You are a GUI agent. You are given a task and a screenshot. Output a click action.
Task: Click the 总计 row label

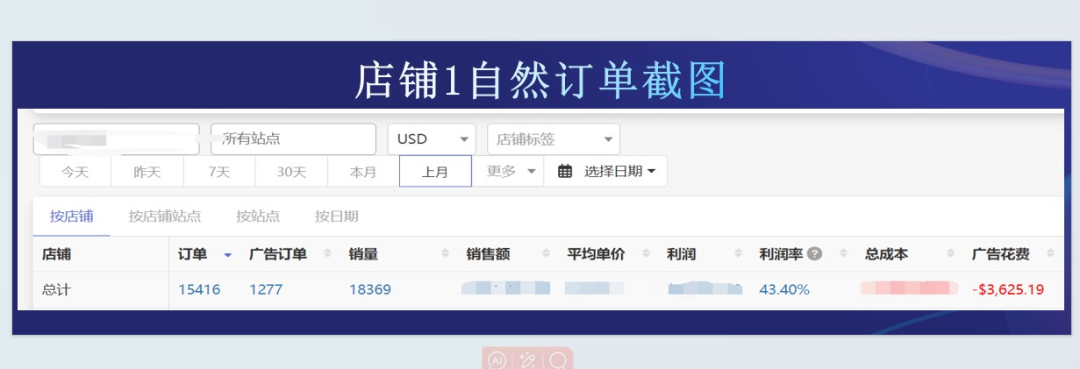click(x=56, y=290)
